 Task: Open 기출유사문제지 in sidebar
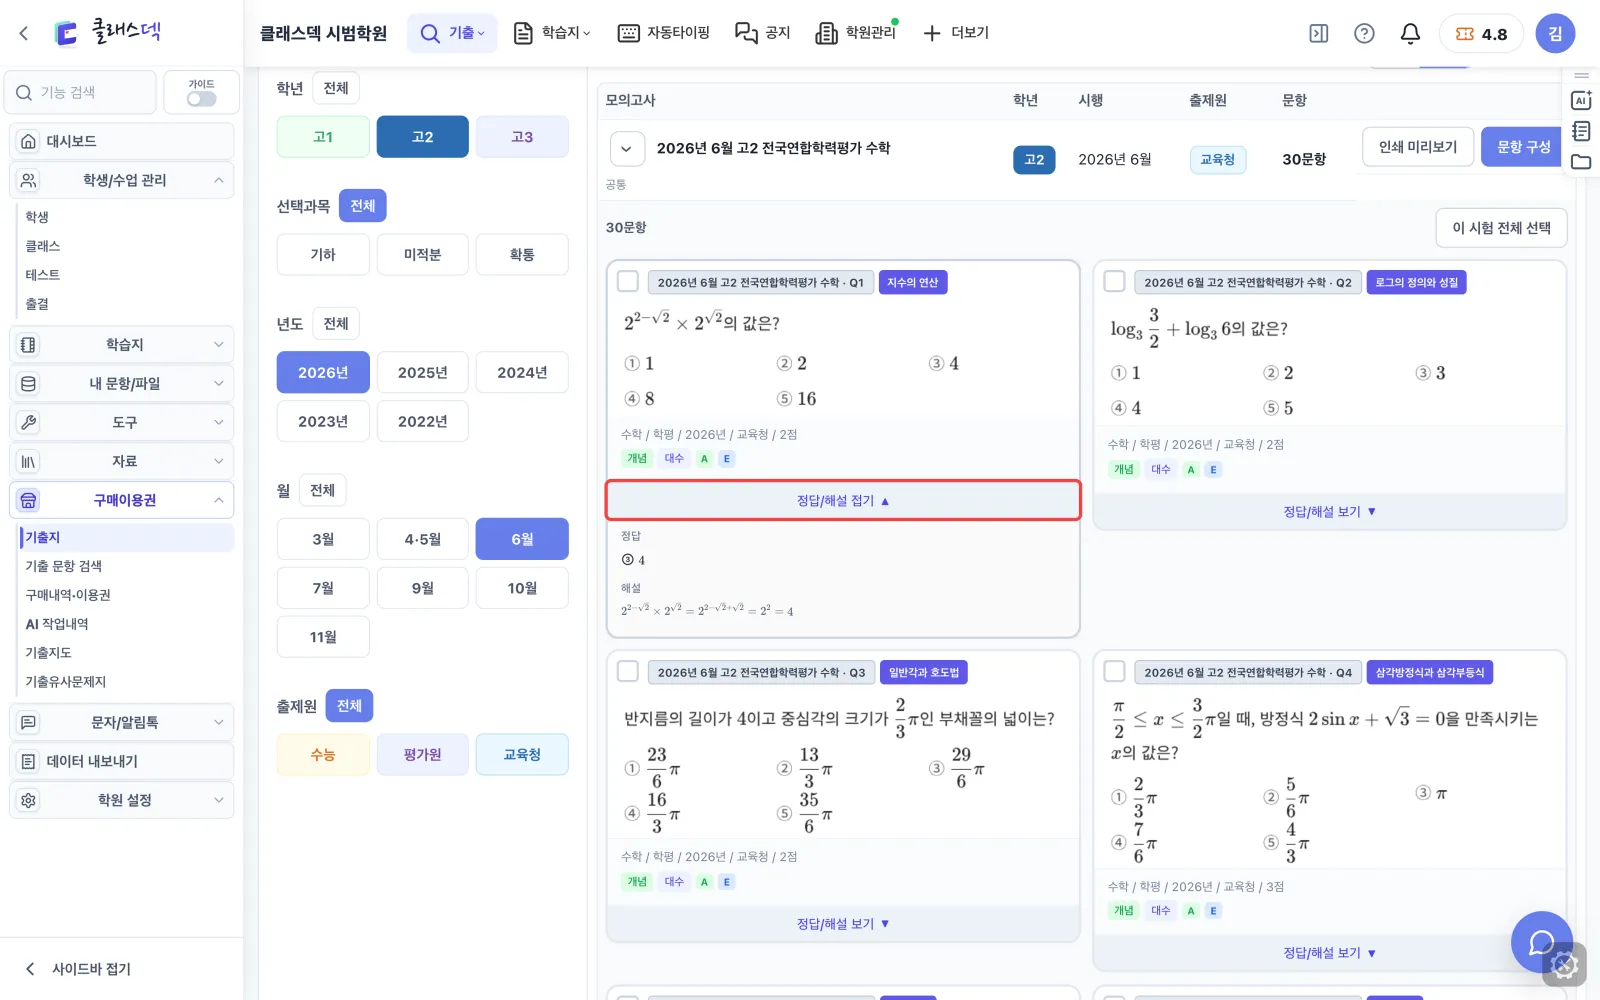66,682
